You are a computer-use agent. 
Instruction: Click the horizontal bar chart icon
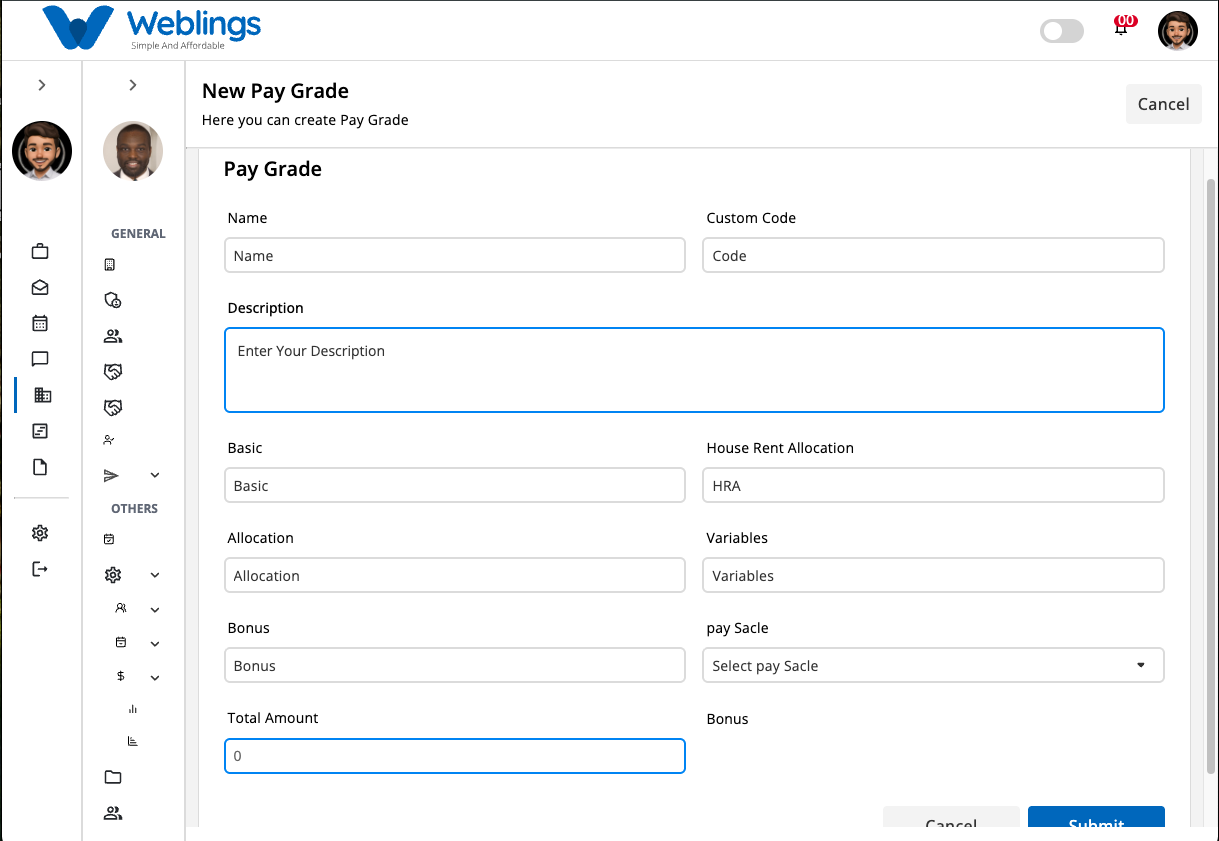click(133, 741)
